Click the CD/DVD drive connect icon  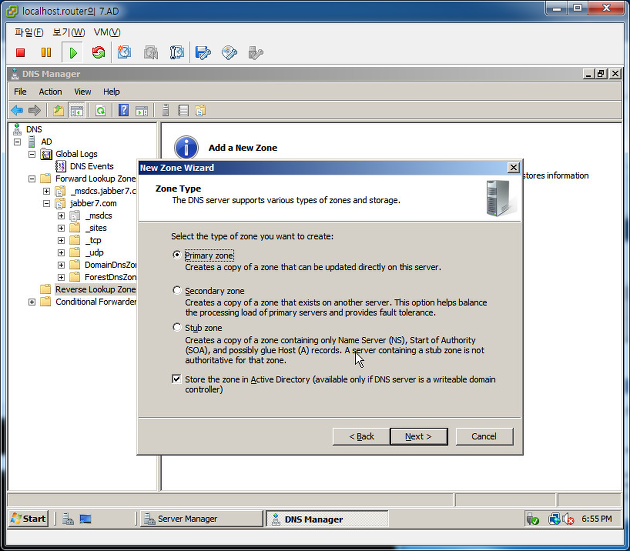[229, 53]
